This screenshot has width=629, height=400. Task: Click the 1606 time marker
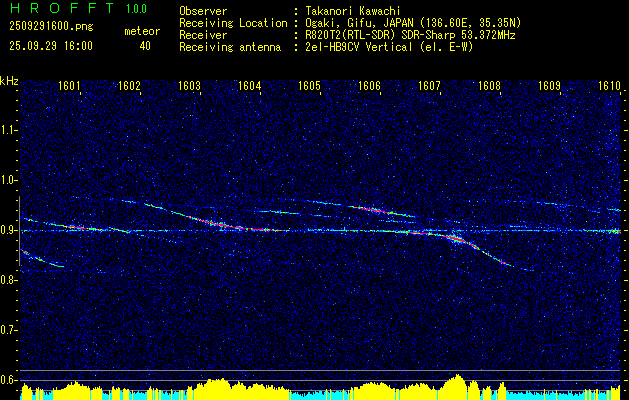click(369, 85)
